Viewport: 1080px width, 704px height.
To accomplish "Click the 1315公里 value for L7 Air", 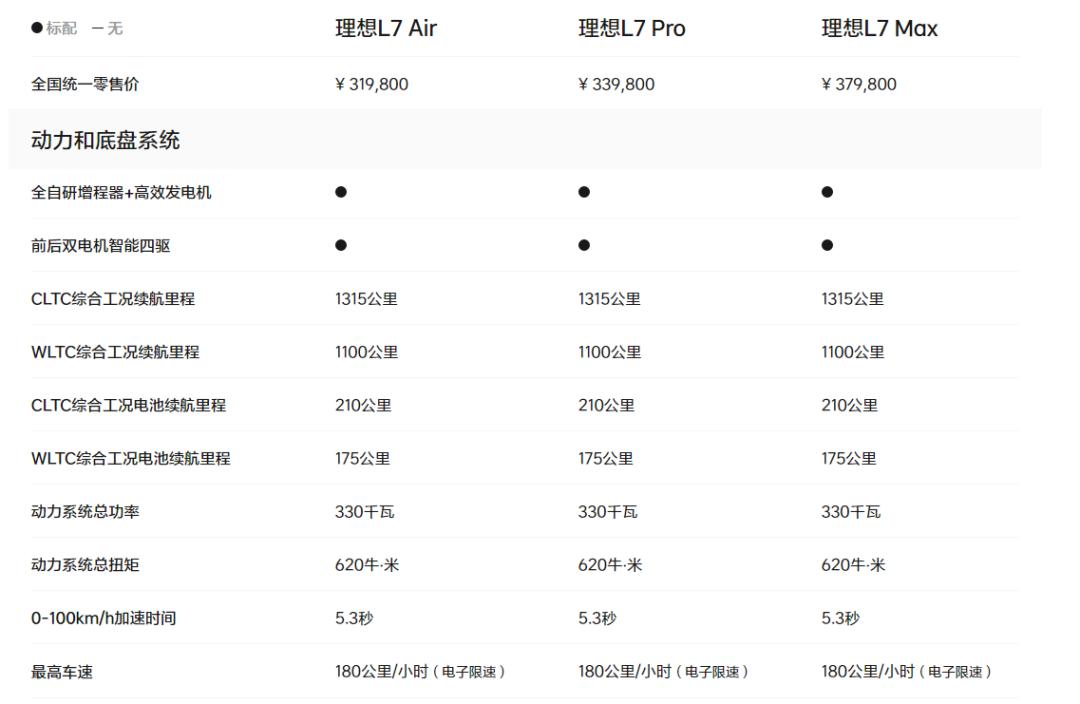I will click(366, 299).
